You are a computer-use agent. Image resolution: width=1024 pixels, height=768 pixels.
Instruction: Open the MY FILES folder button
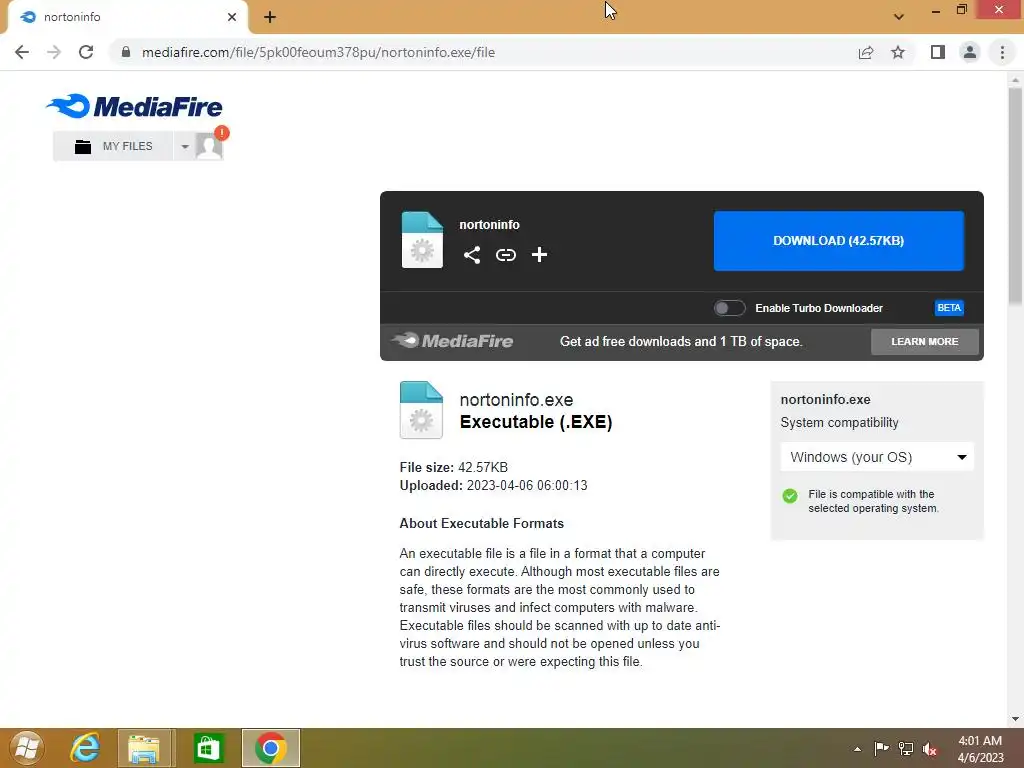(x=113, y=146)
